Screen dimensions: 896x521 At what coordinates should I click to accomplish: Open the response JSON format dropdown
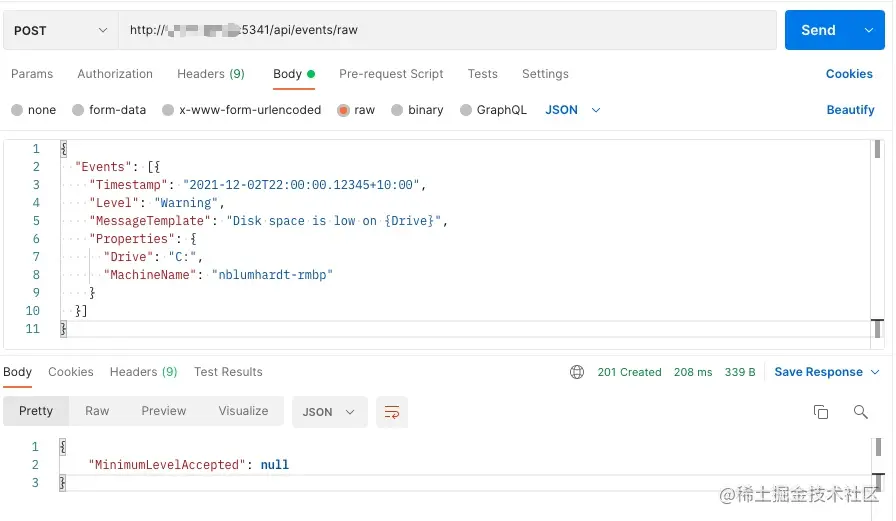point(329,412)
